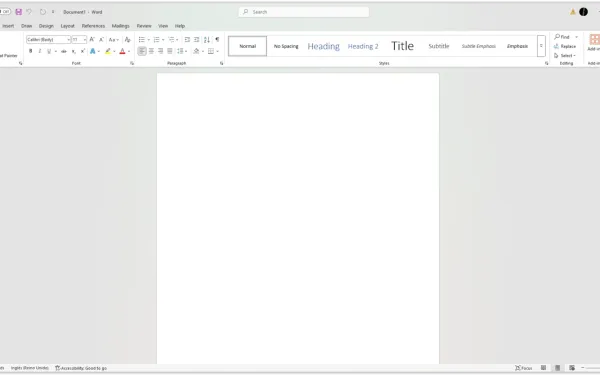Open Font dialog box launcher
The height and width of the screenshot is (375, 600).
(x=132, y=64)
